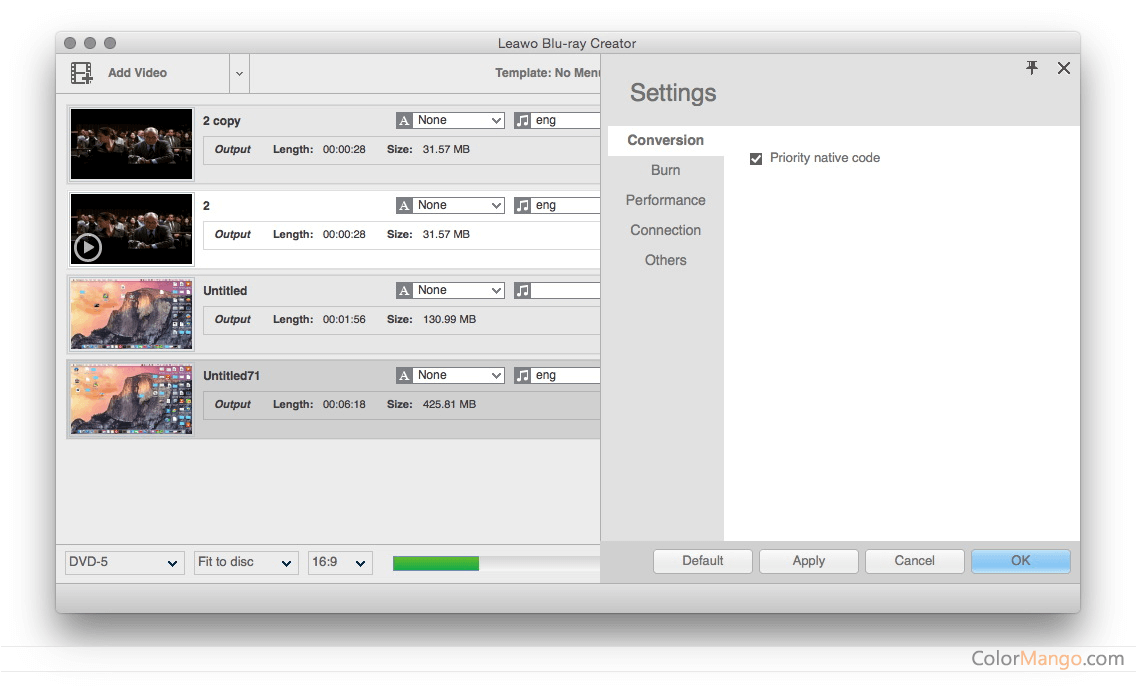
Task: Select the Conversion settings tab
Action: 665,140
